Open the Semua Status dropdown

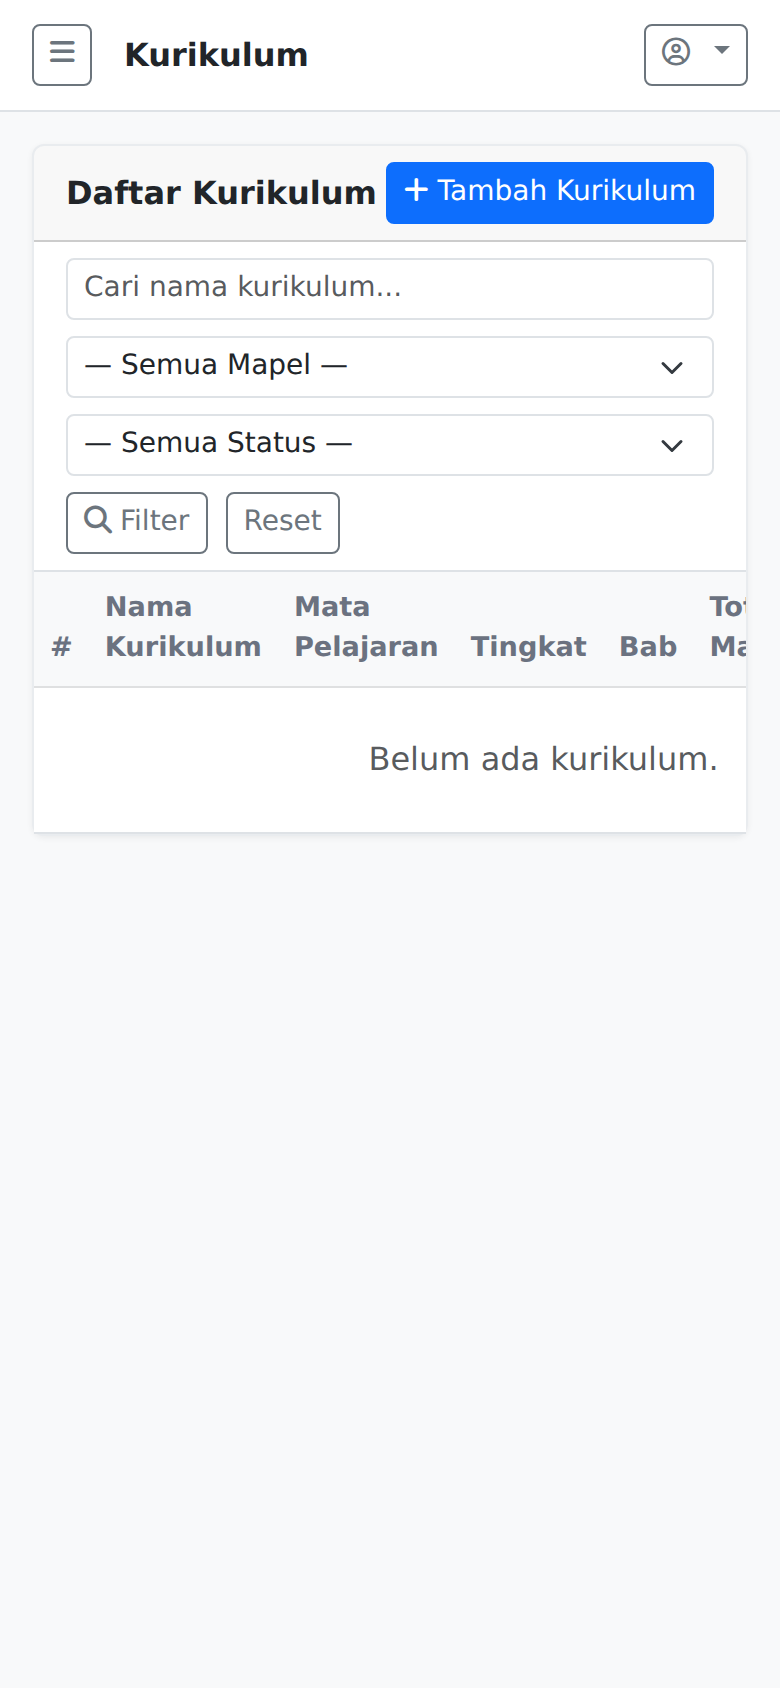point(390,445)
